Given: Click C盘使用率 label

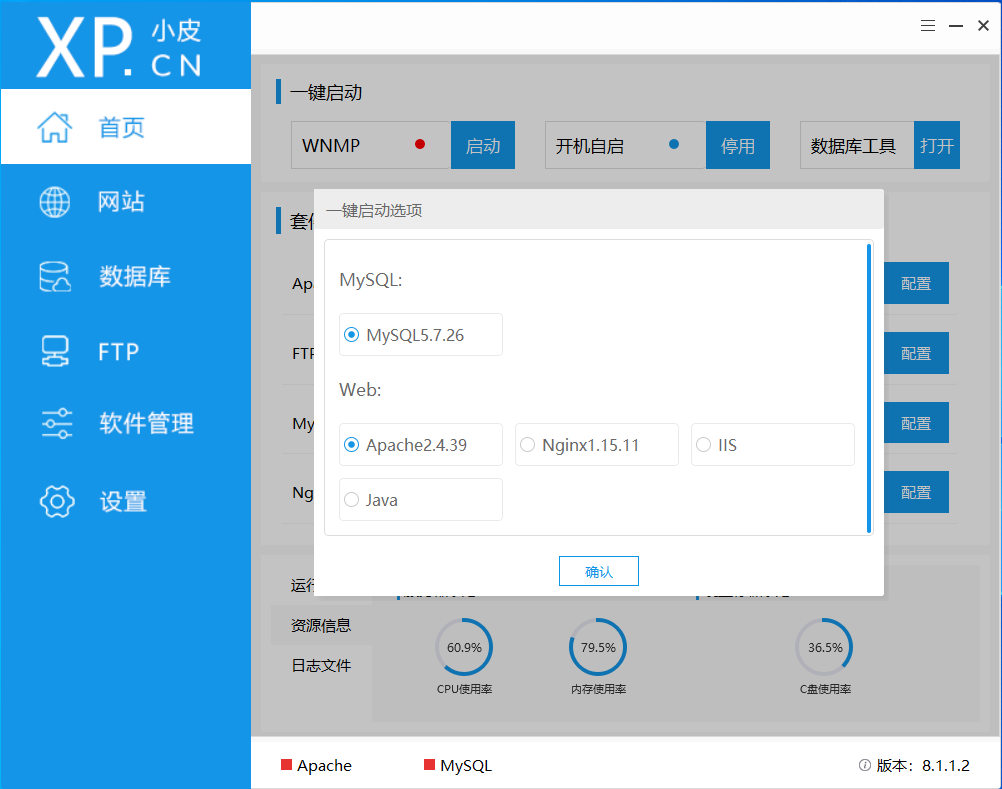Looking at the screenshot, I should pos(825,689).
